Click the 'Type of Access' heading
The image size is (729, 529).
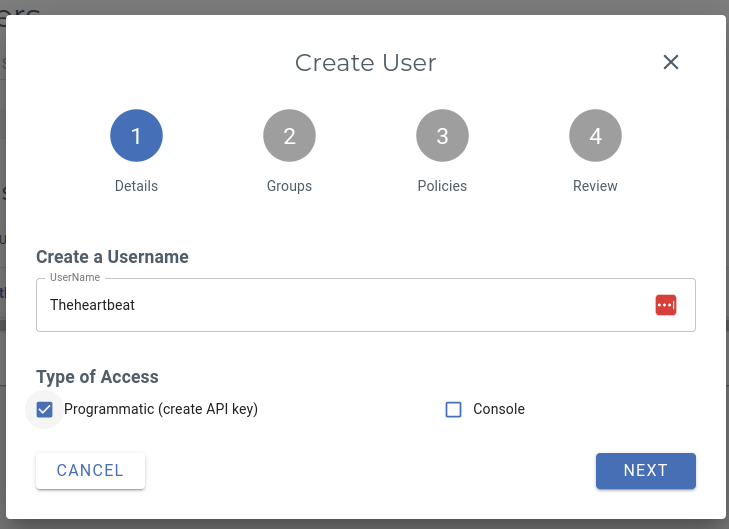click(97, 377)
